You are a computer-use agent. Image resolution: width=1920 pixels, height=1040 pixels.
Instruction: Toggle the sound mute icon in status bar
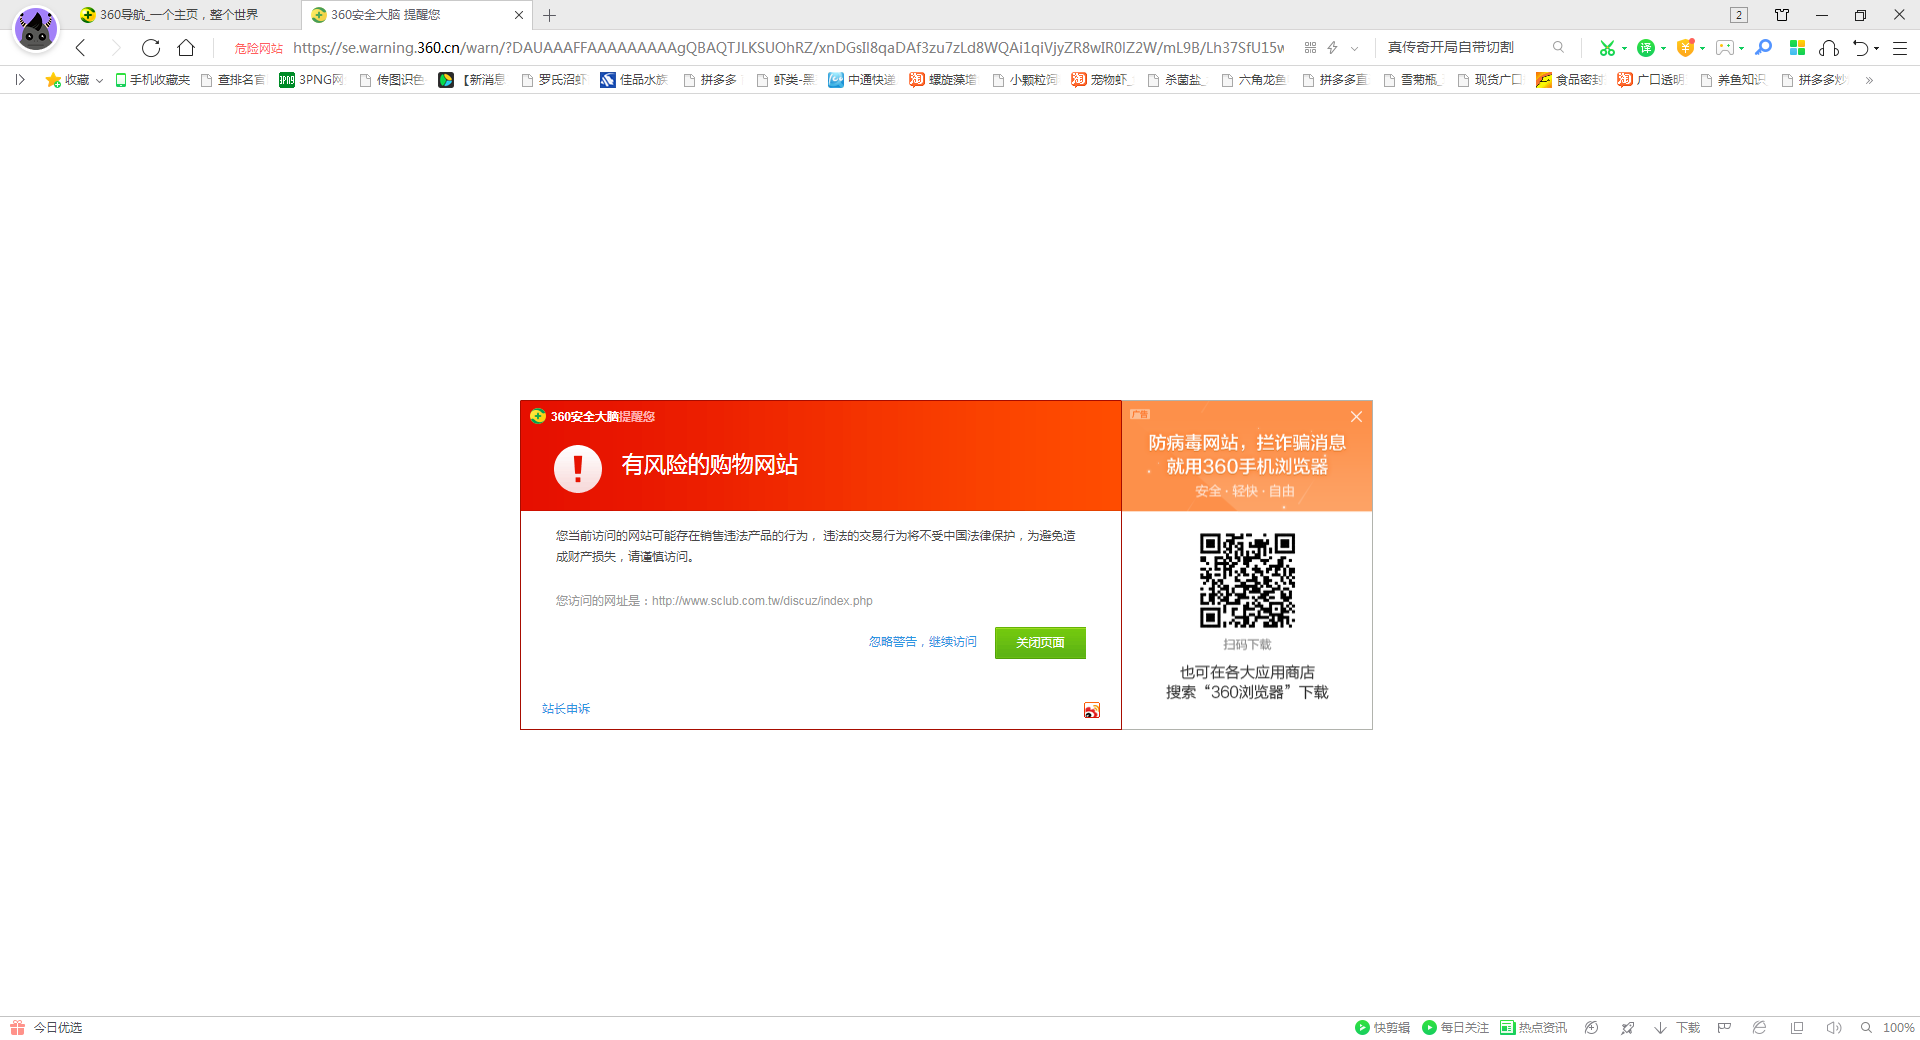pos(1833,1028)
